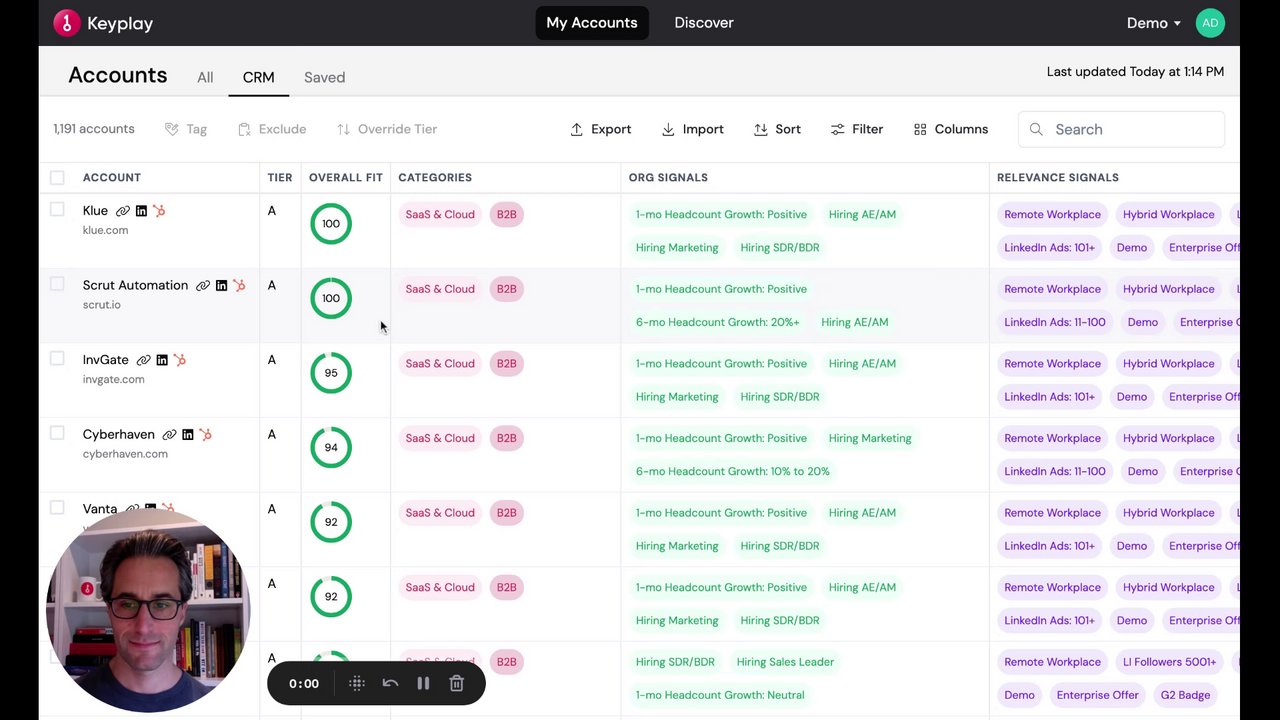Click the 'LI Followers 5001+' tag

[1169, 662]
